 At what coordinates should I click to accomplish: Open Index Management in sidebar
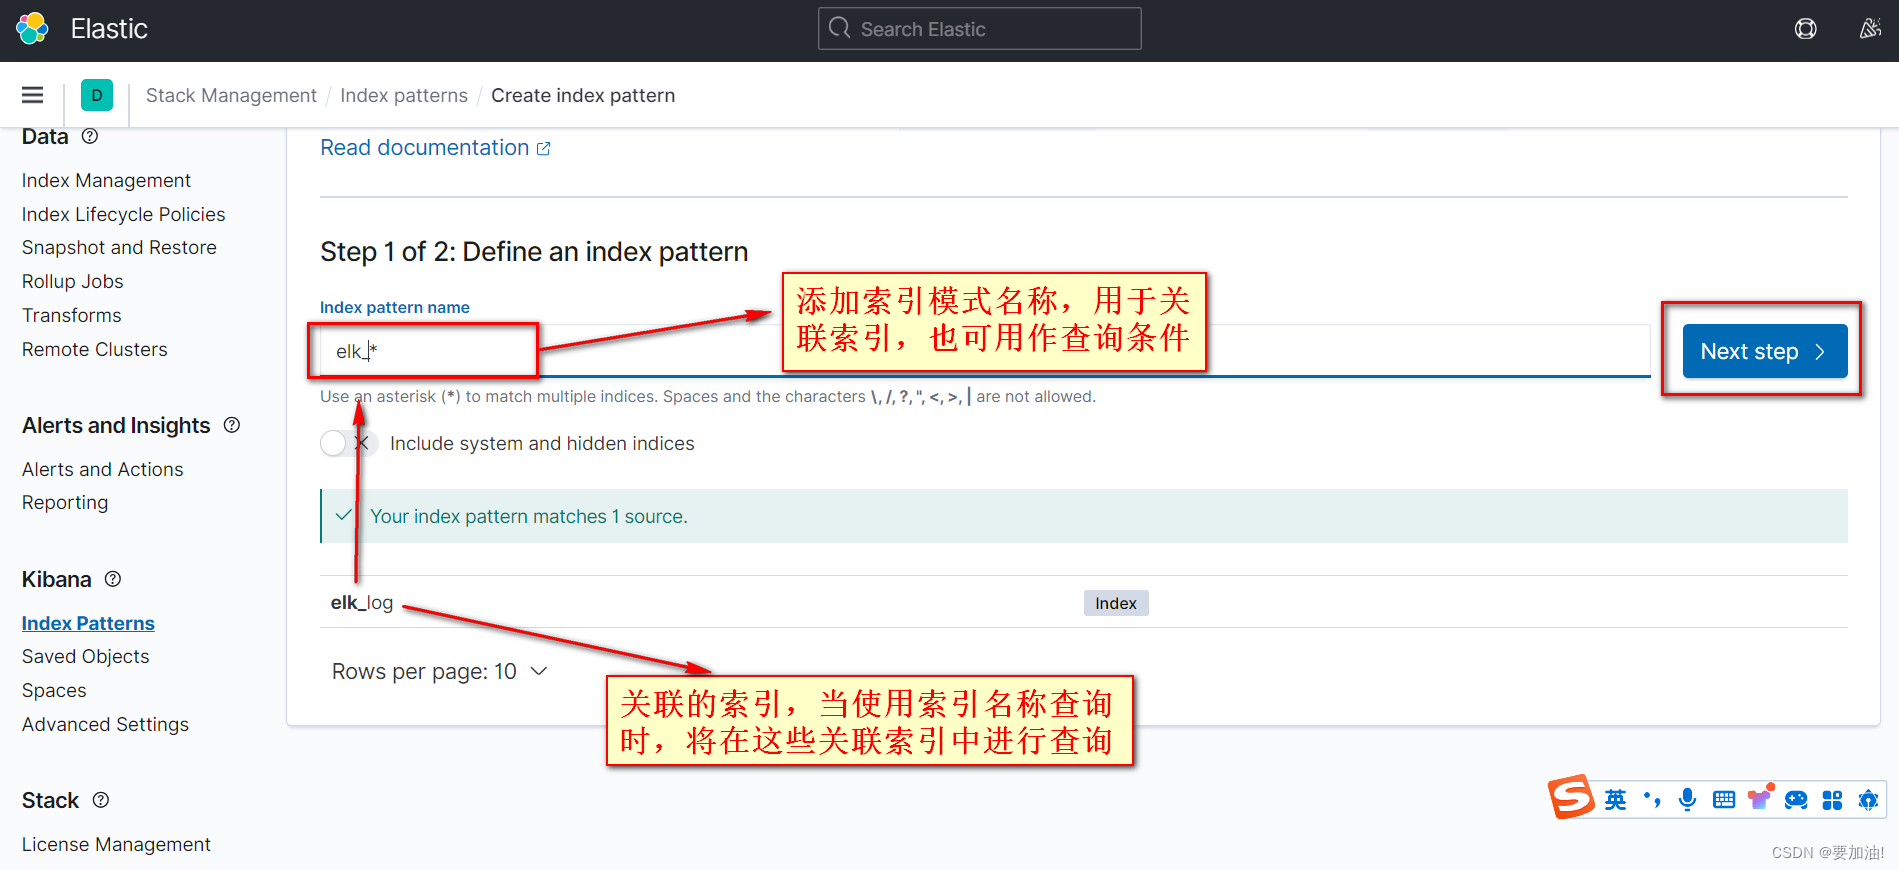pyautogui.click(x=106, y=180)
